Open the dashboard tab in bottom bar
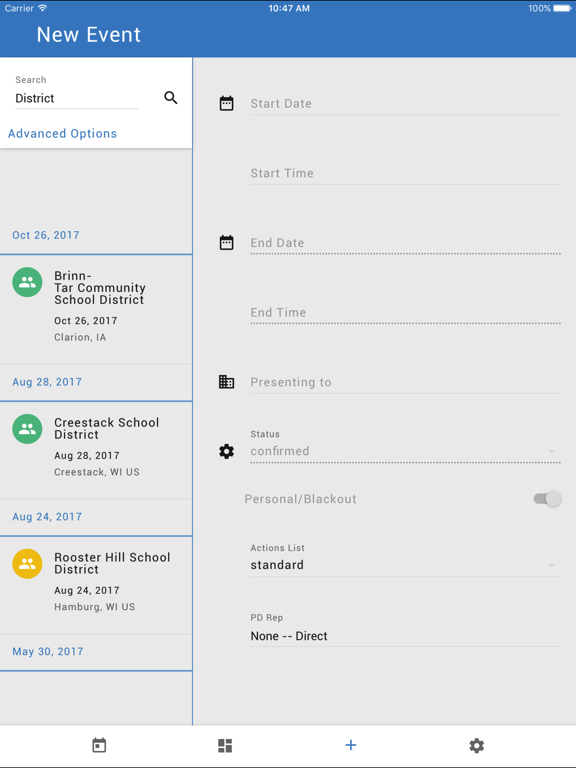 point(225,745)
